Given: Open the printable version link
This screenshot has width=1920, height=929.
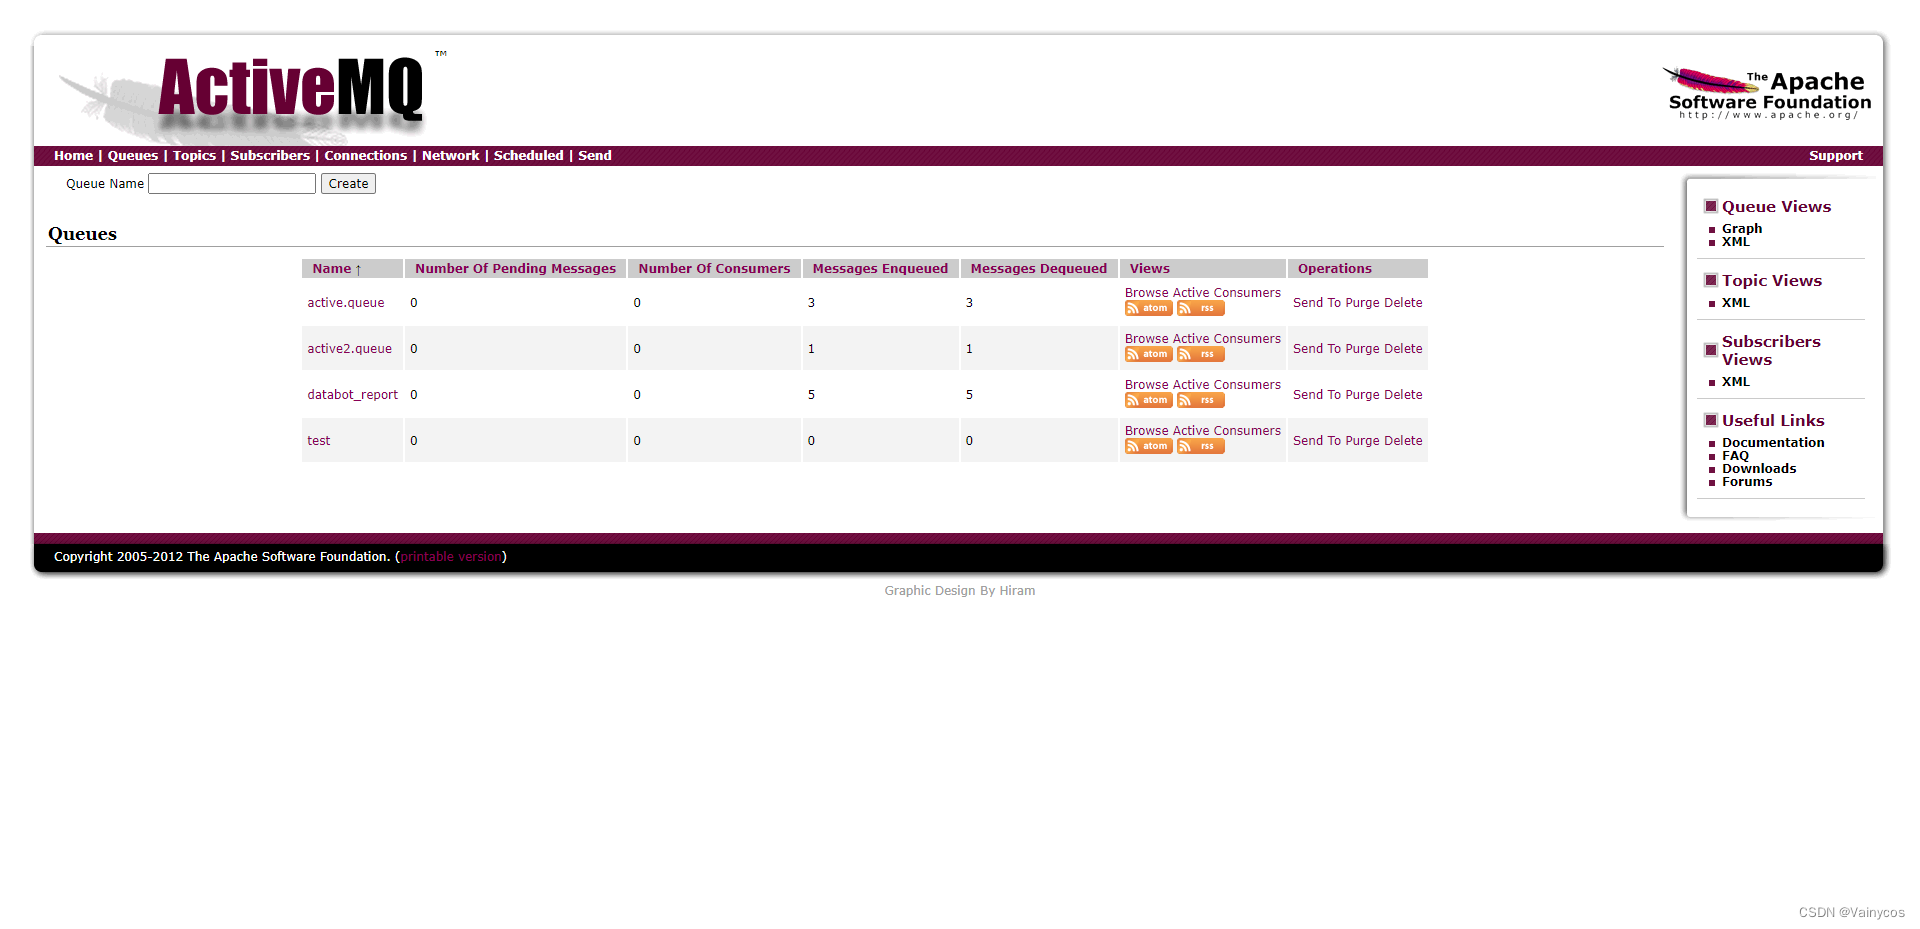Looking at the screenshot, I should coord(451,557).
